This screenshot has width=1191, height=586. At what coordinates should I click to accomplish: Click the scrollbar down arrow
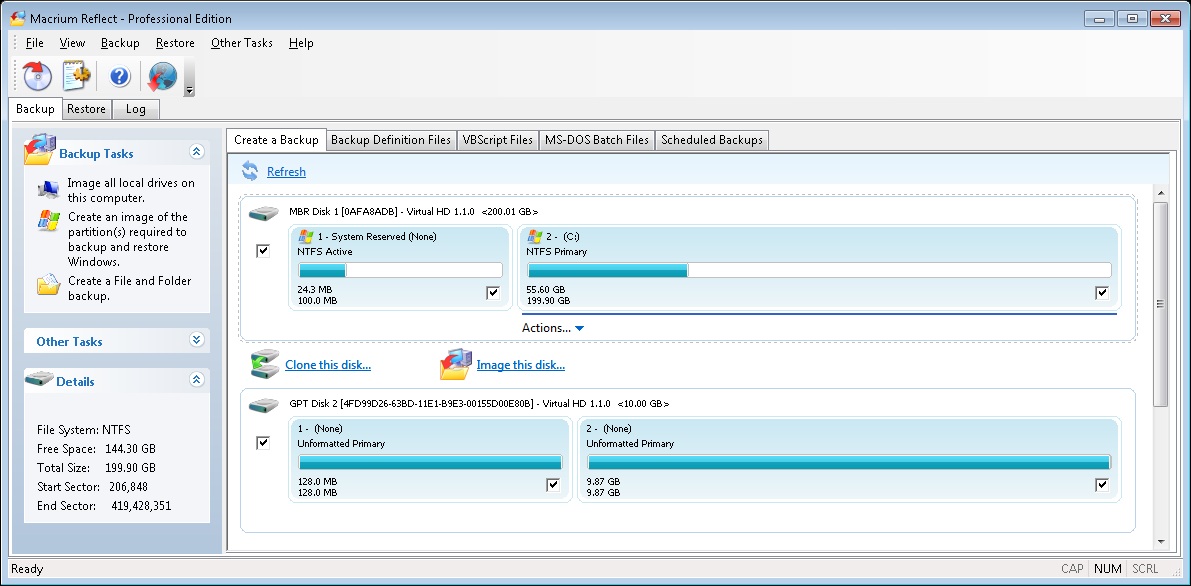(x=1160, y=542)
